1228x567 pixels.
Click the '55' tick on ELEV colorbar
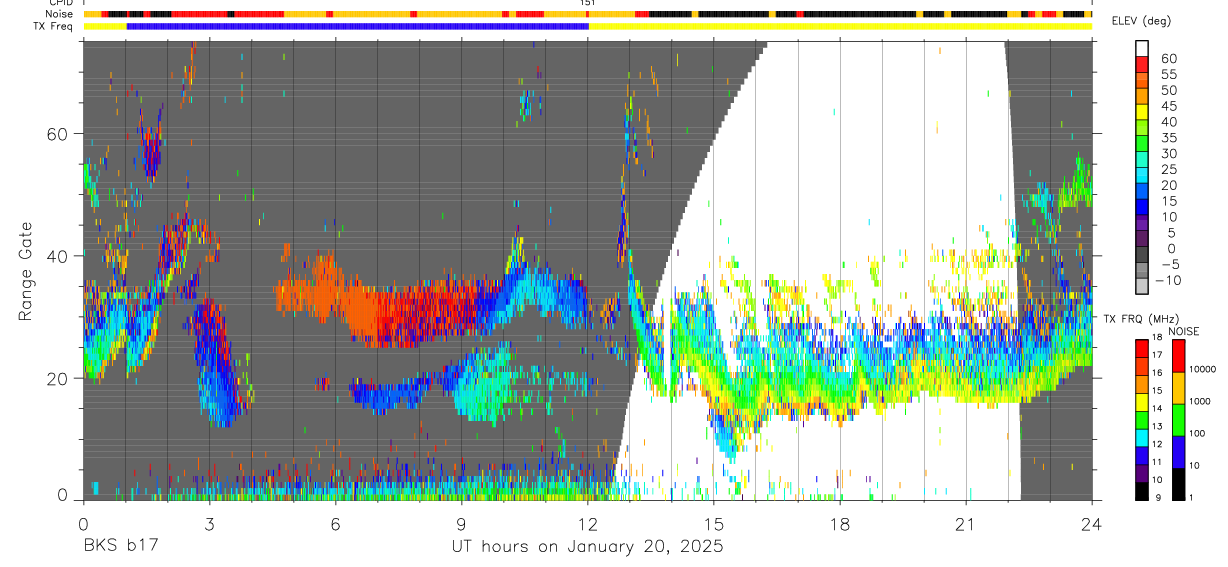[x=1170, y=74]
